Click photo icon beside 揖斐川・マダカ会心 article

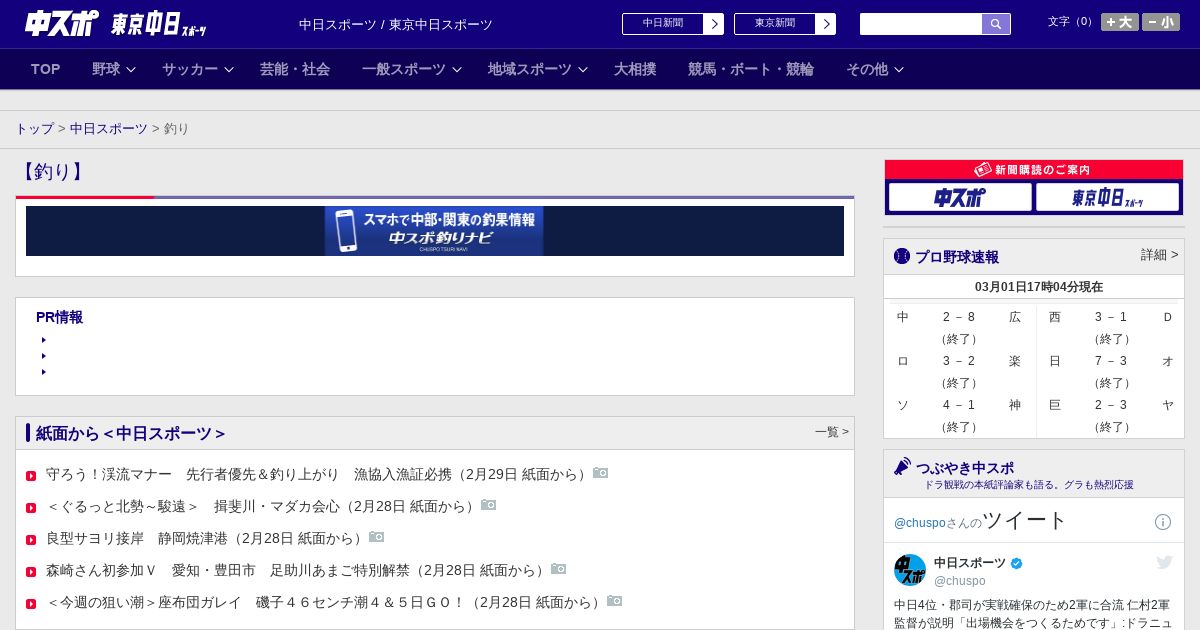coord(488,505)
